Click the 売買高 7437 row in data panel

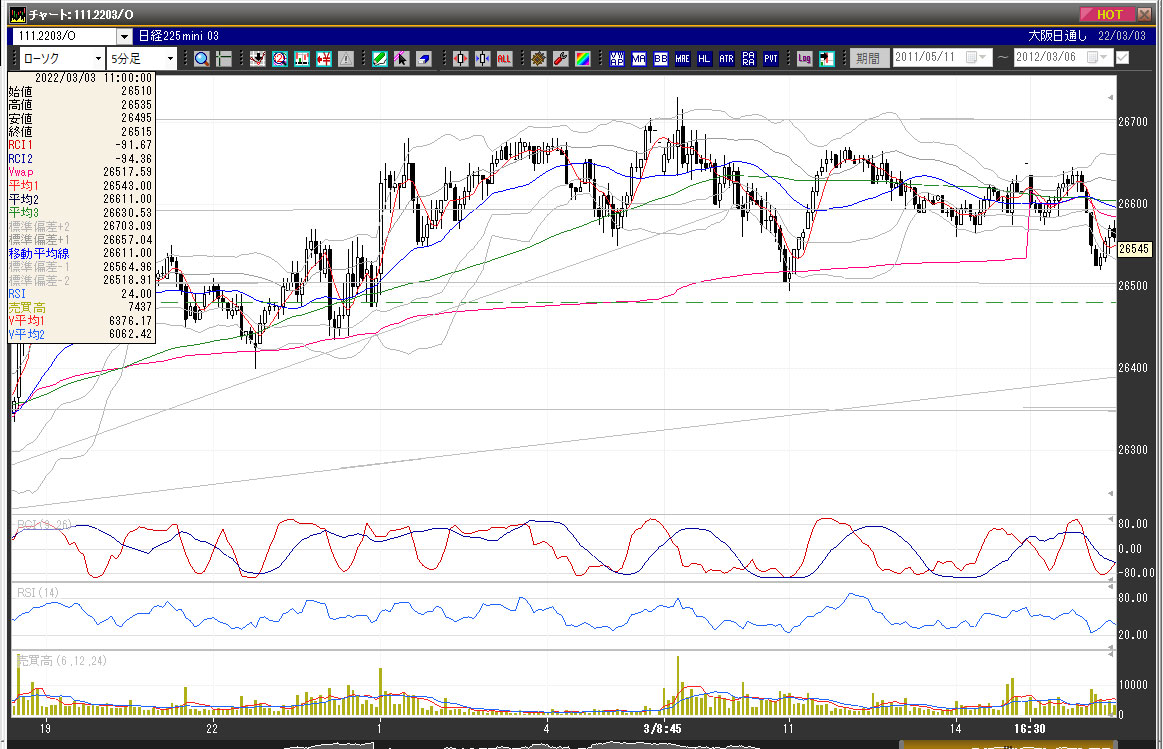point(80,307)
